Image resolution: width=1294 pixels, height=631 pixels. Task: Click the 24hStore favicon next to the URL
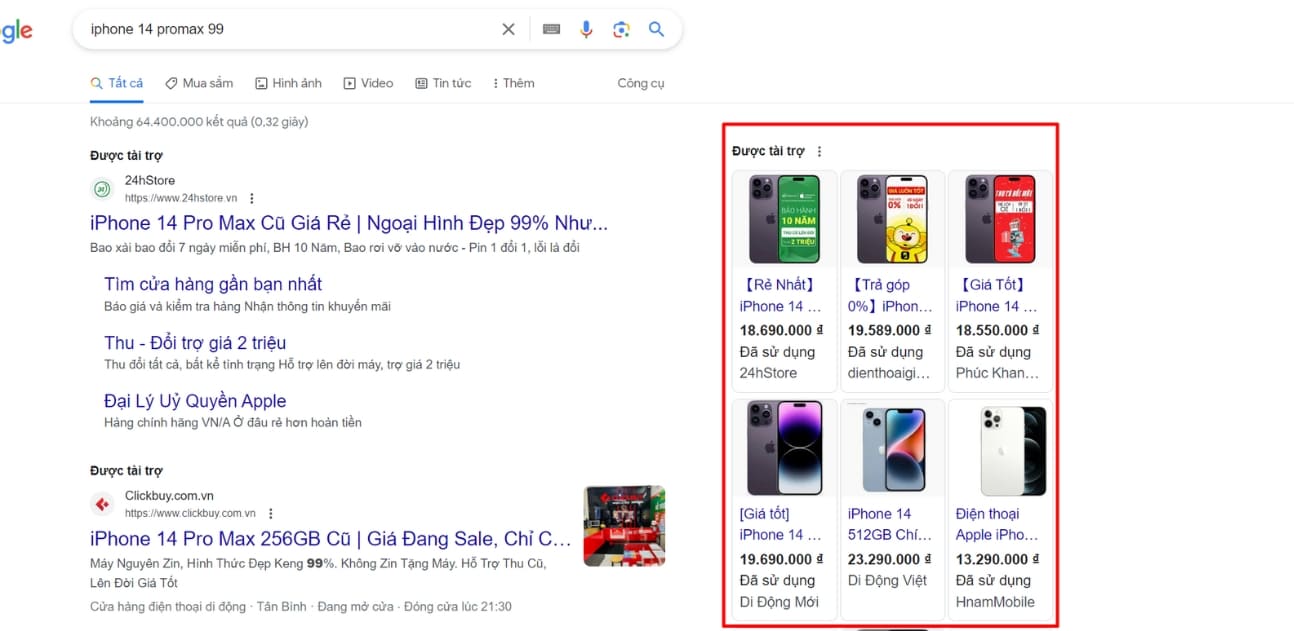pos(101,188)
